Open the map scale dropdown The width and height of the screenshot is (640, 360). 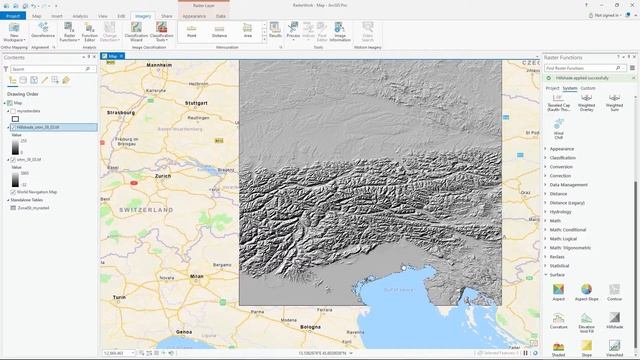pos(133,353)
